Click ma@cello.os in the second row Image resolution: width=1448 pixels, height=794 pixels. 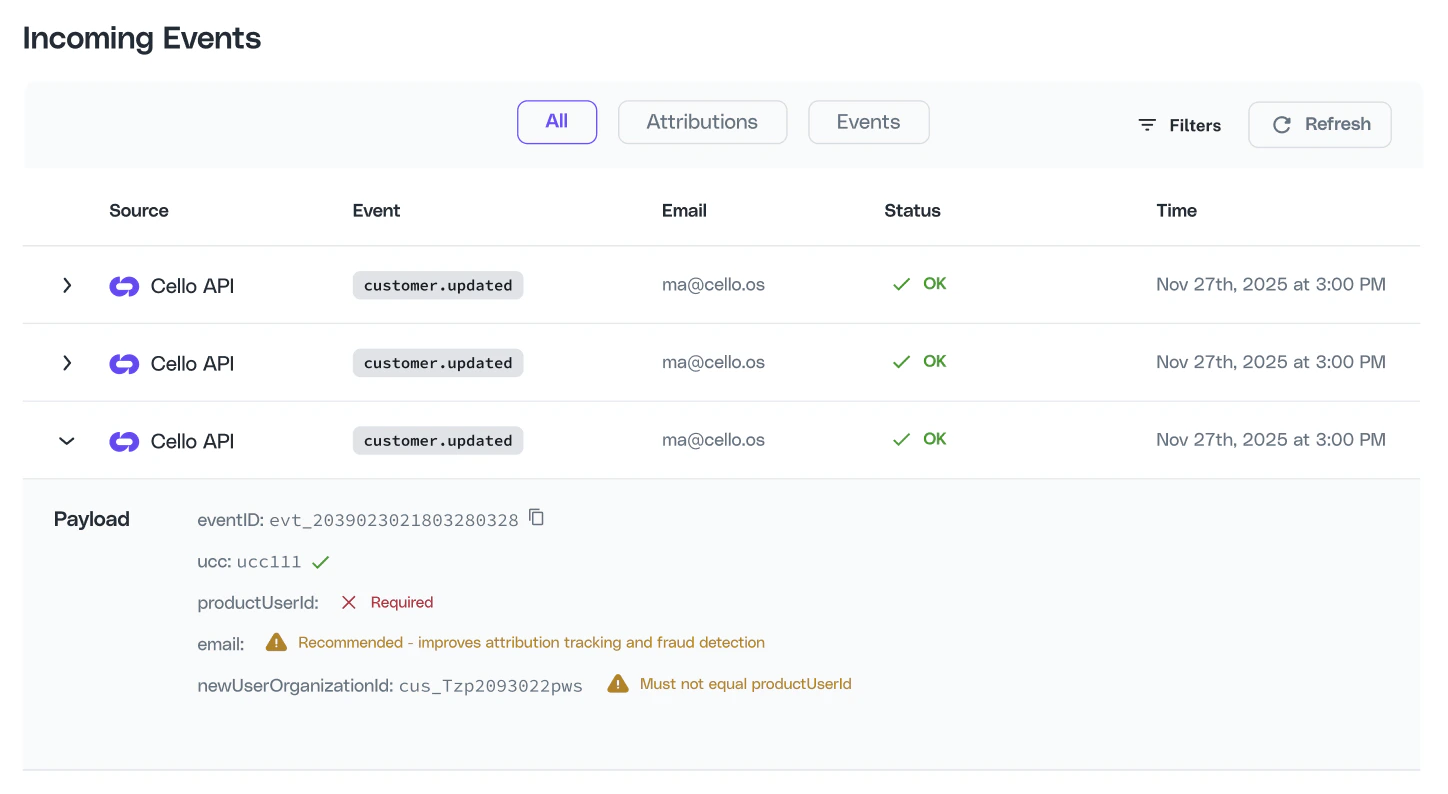click(713, 362)
